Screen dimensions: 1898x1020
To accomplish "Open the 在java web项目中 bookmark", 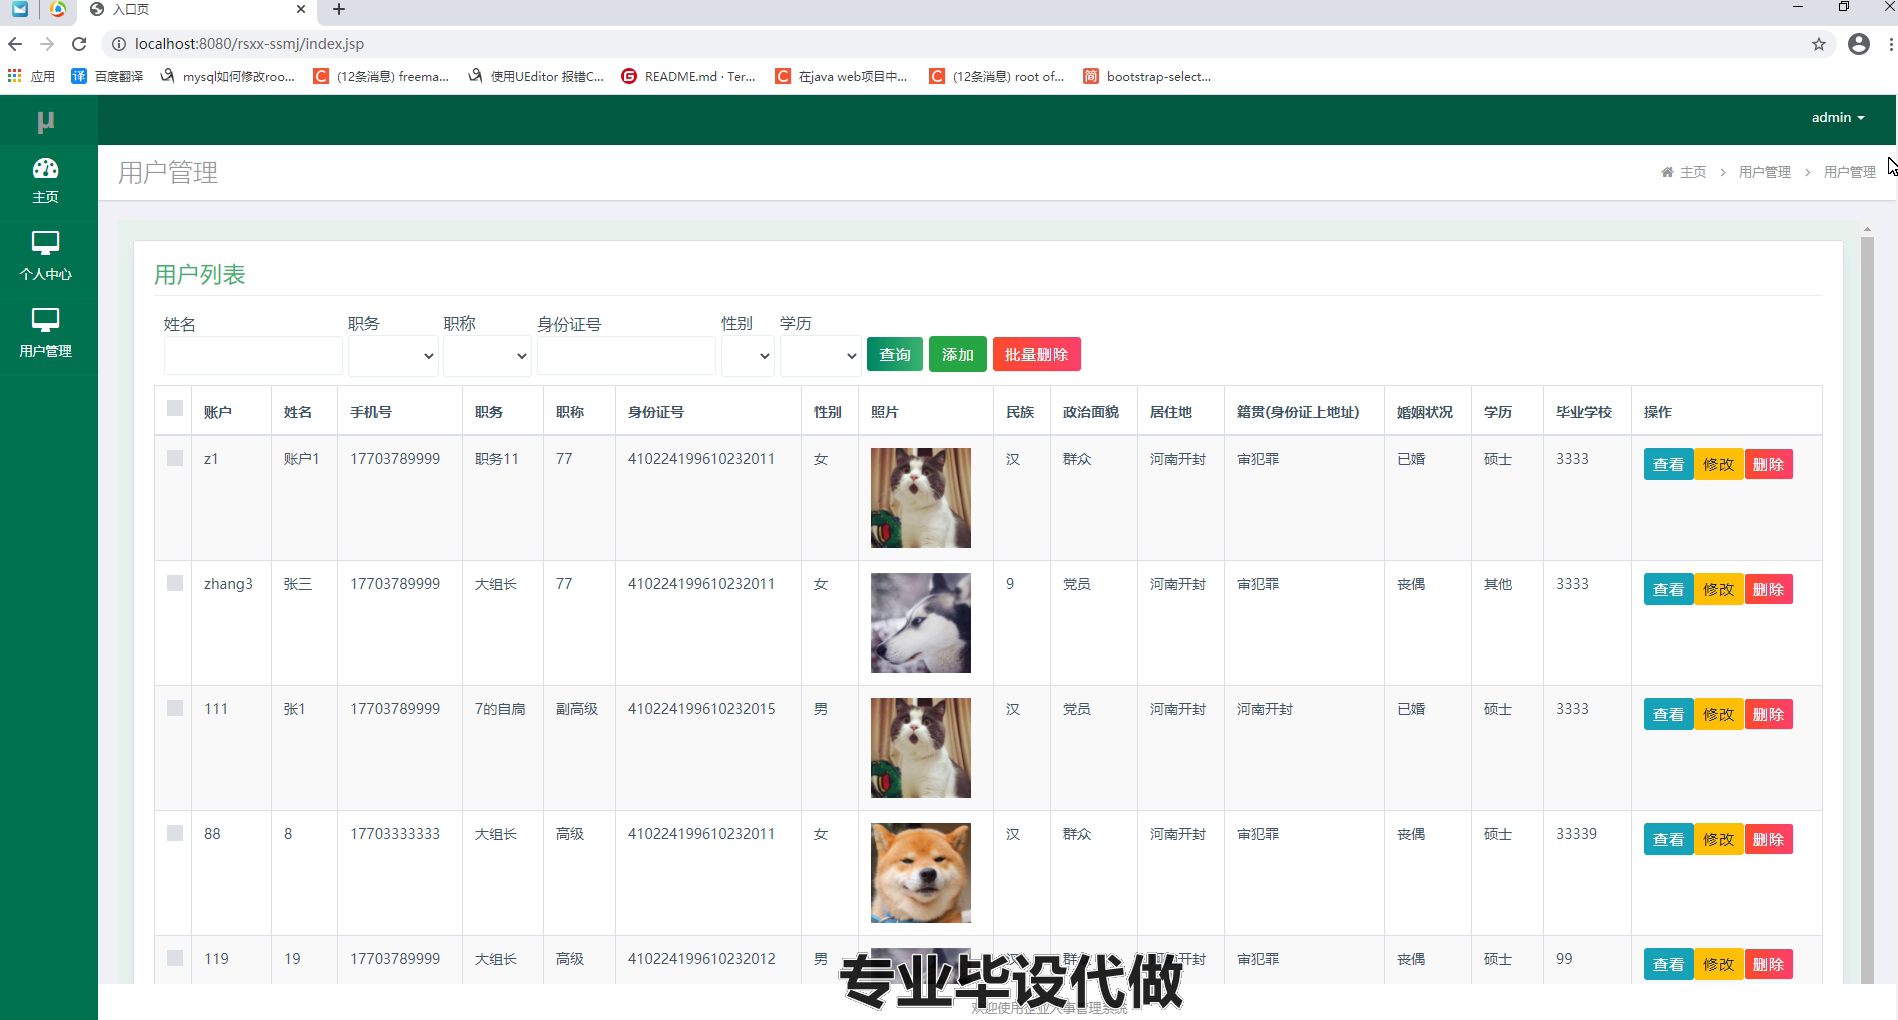I will pyautogui.click(x=841, y=76).
